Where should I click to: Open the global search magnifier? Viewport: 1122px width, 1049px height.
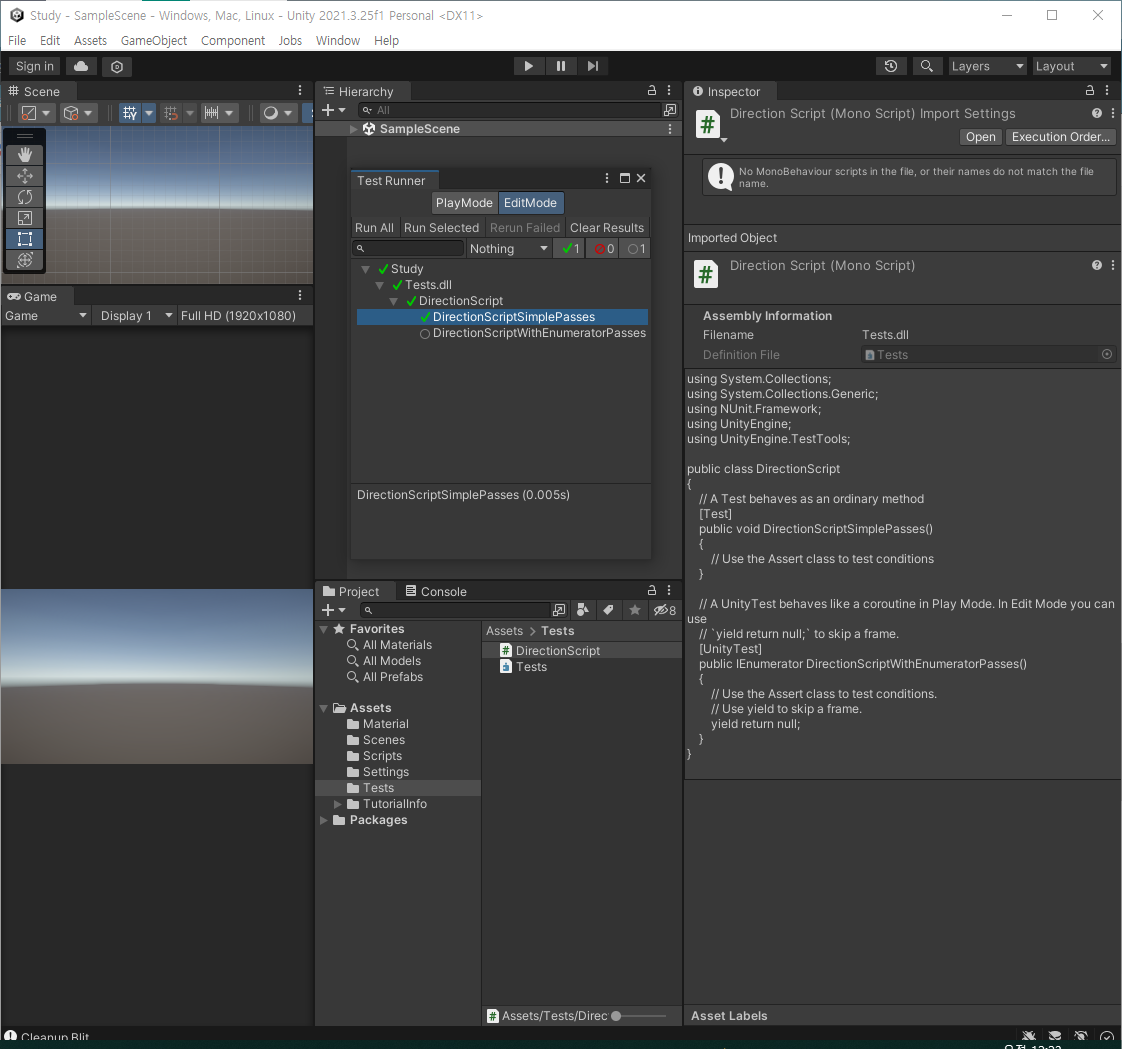[x=927, y=67]
